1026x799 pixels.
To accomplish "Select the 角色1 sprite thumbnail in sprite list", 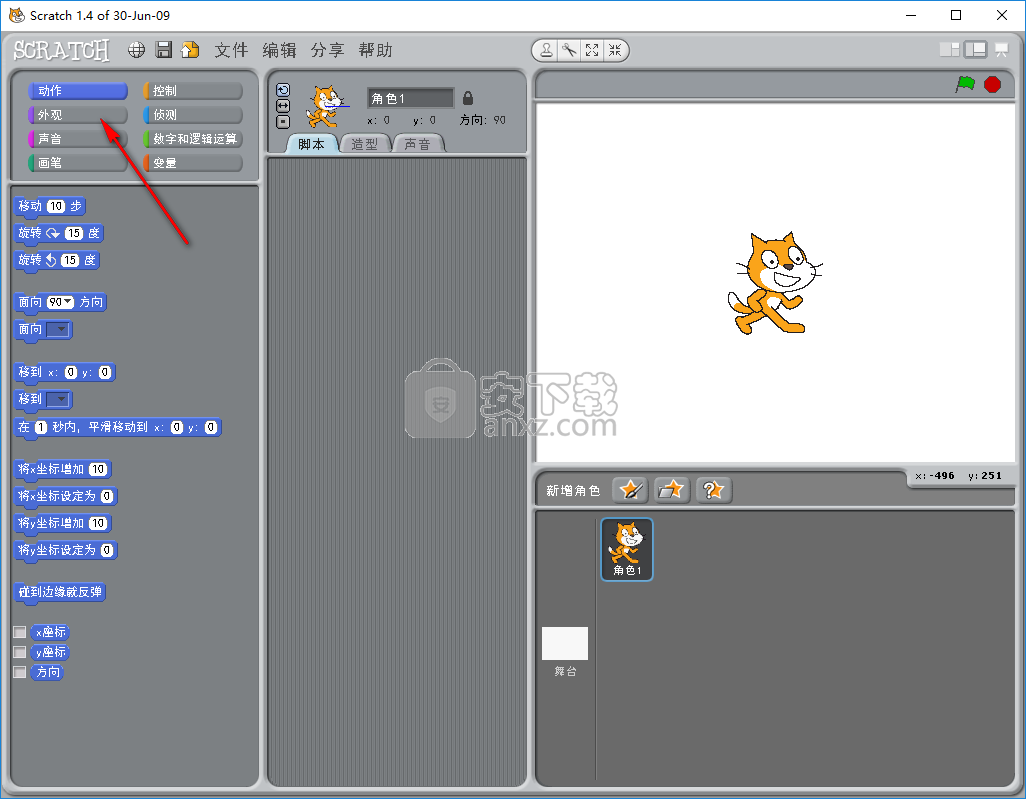I will 627,549.
